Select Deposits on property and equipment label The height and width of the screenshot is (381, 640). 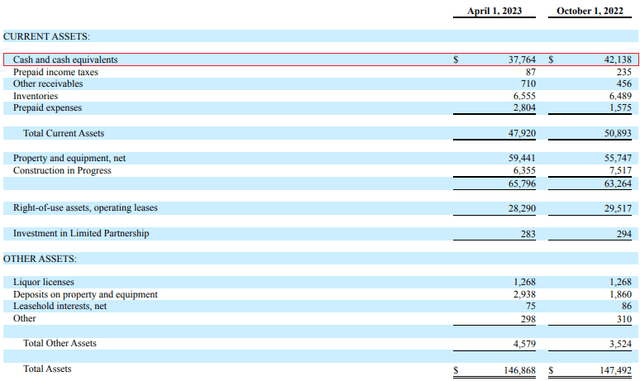[x=85, y=294]
